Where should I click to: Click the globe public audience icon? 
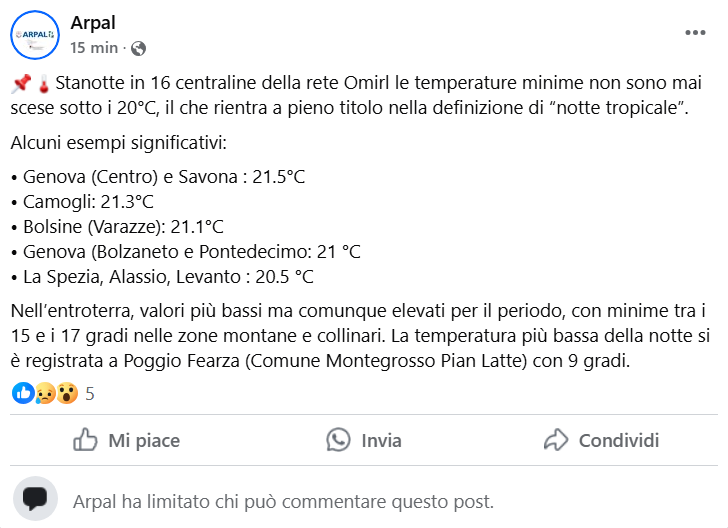[139, 48]
